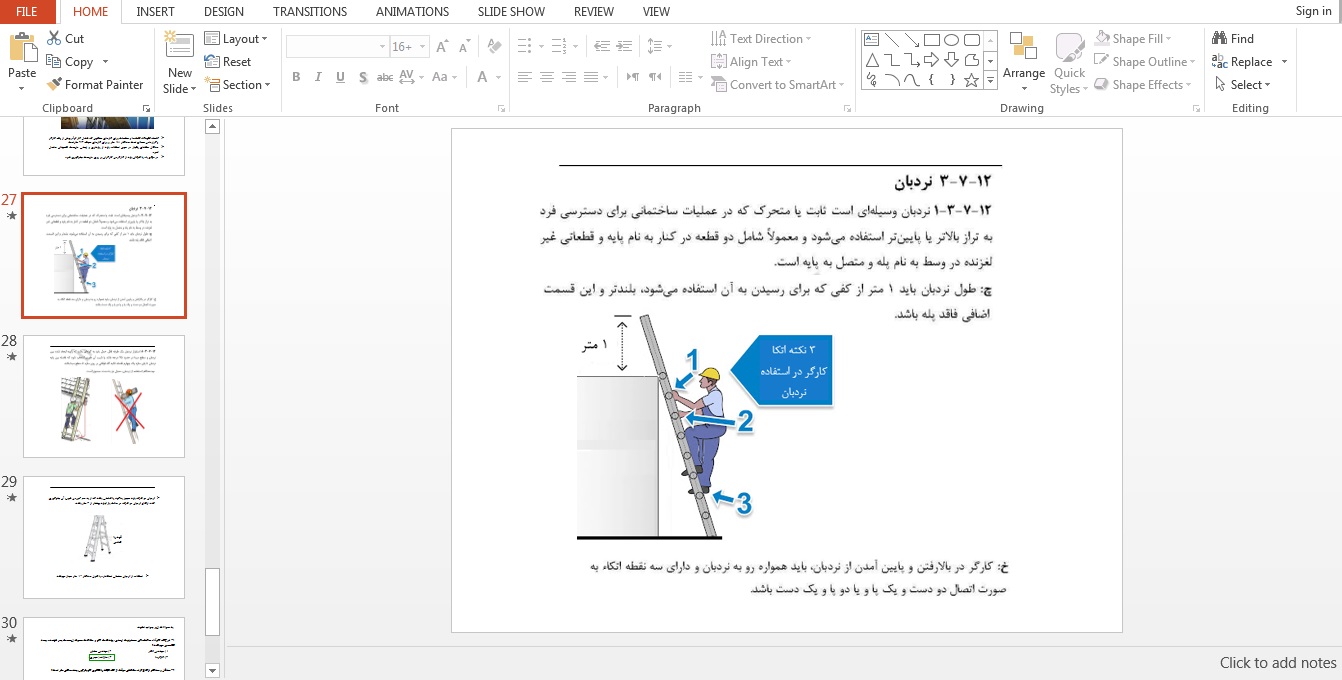Select the Line shape in gallery

tap(891, 40)
